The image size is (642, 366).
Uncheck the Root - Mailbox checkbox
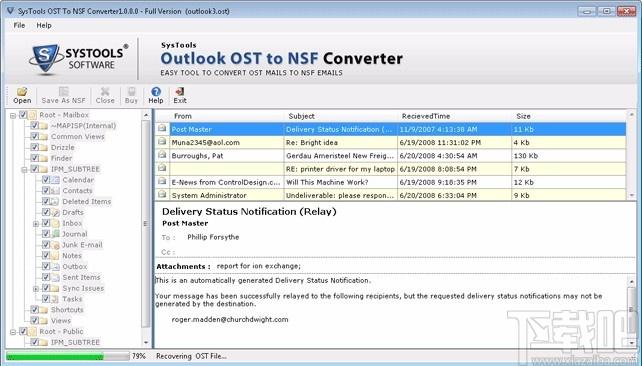23,115
